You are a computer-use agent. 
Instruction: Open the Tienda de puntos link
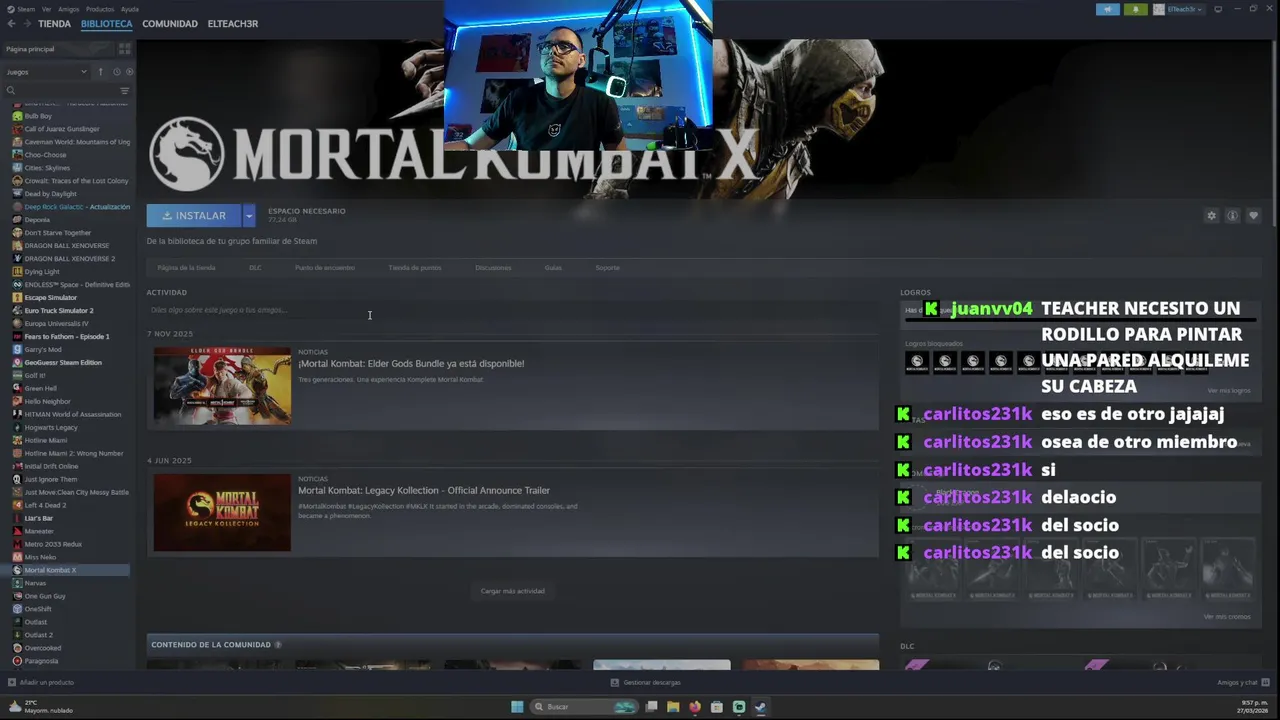415,268
